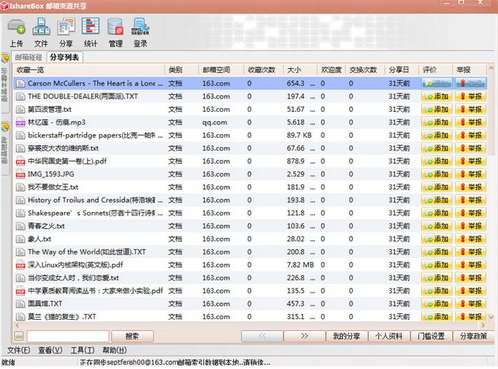Select the Carson McCullers file row
The height and width of the screenshot is (369, 498).
(x=250, y=83)
